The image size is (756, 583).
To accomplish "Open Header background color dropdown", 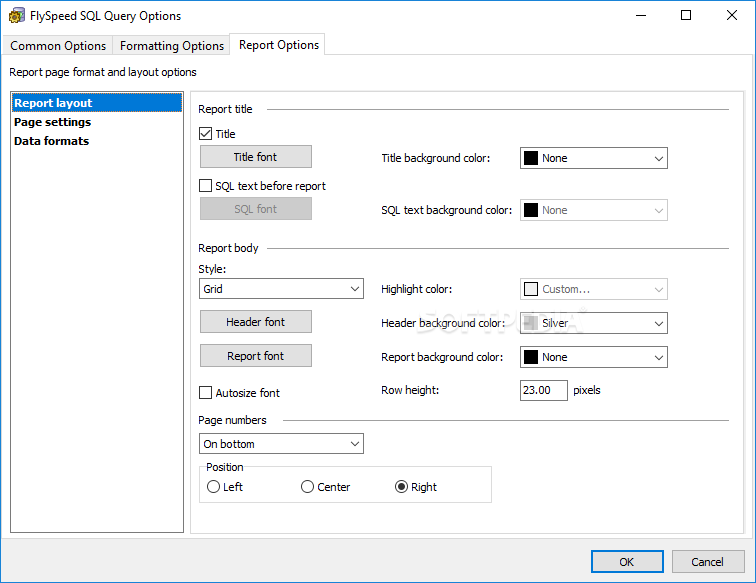I will coord(594,323).
